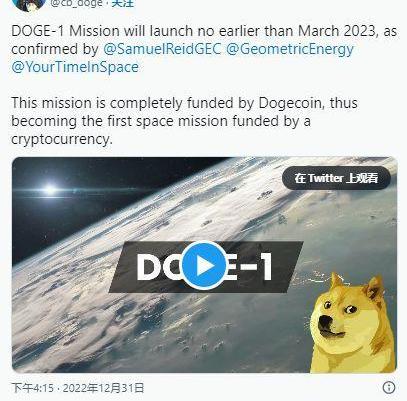The image size is (407, 401).
Task: Open the tweet timestamp 下午4:15
Action: coord(32,388)
